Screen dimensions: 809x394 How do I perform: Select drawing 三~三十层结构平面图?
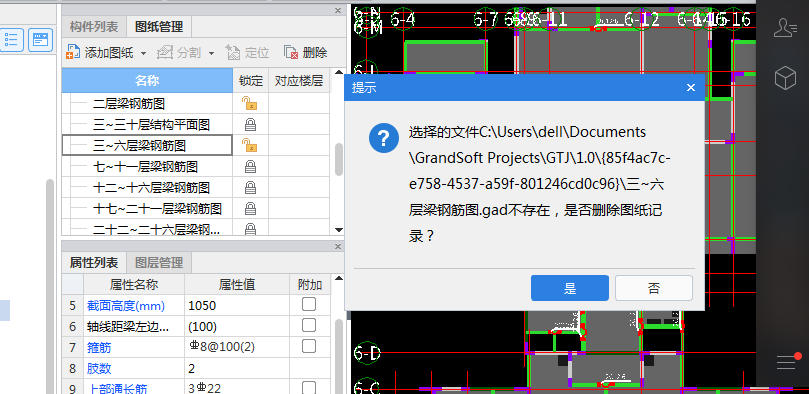pos(152,125)
